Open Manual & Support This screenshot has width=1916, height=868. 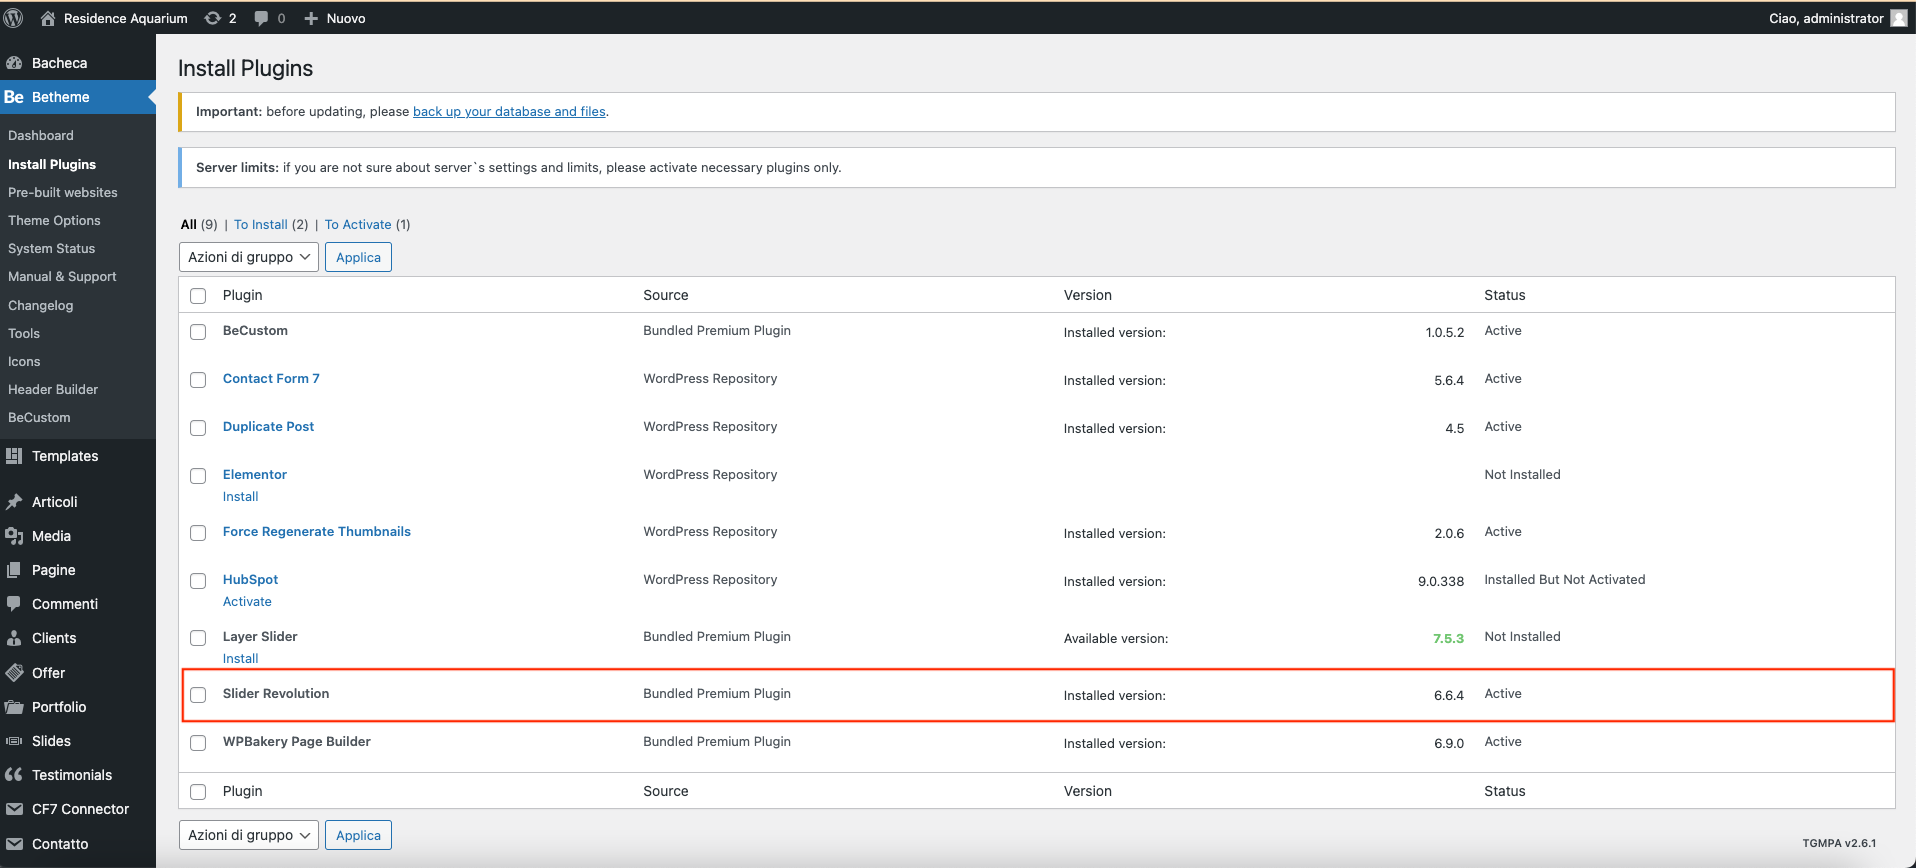[62, 276]
